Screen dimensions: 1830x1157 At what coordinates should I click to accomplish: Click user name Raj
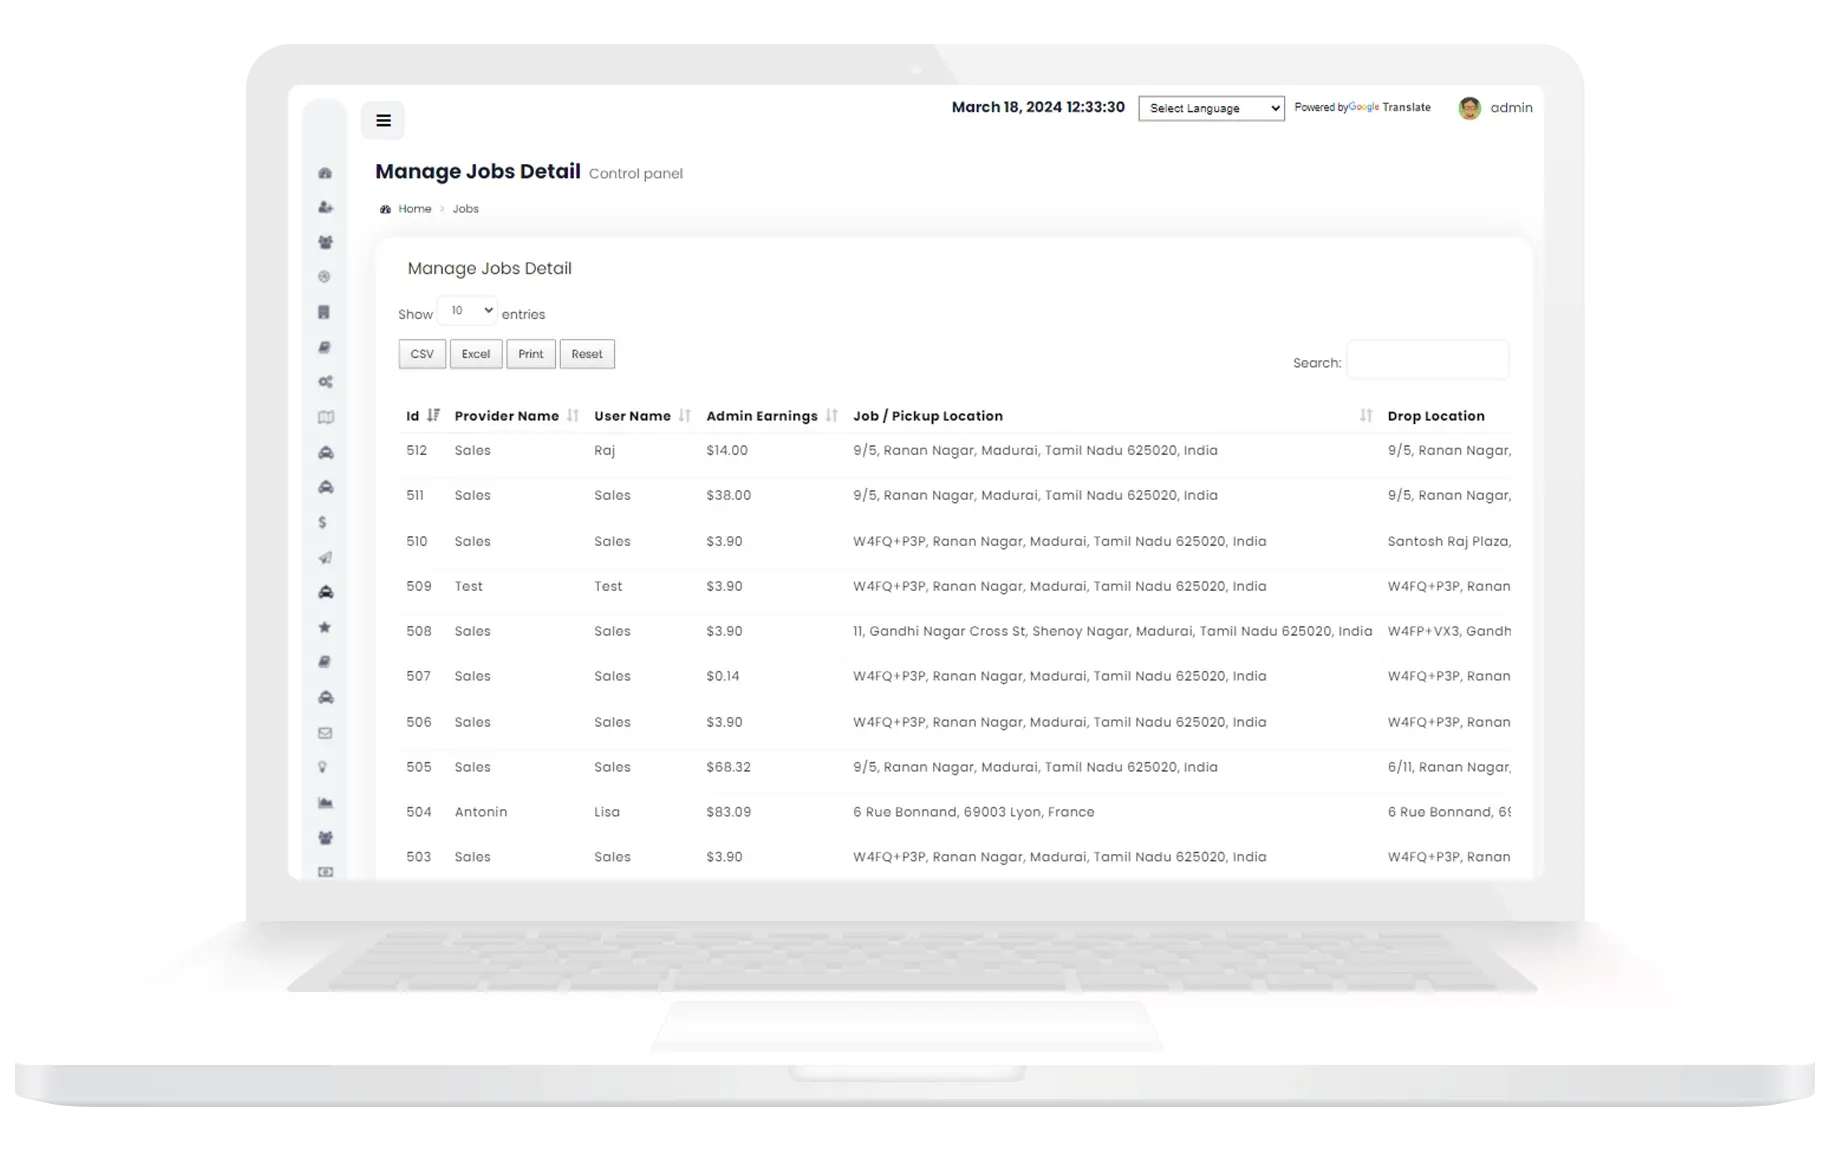[604, 451]
